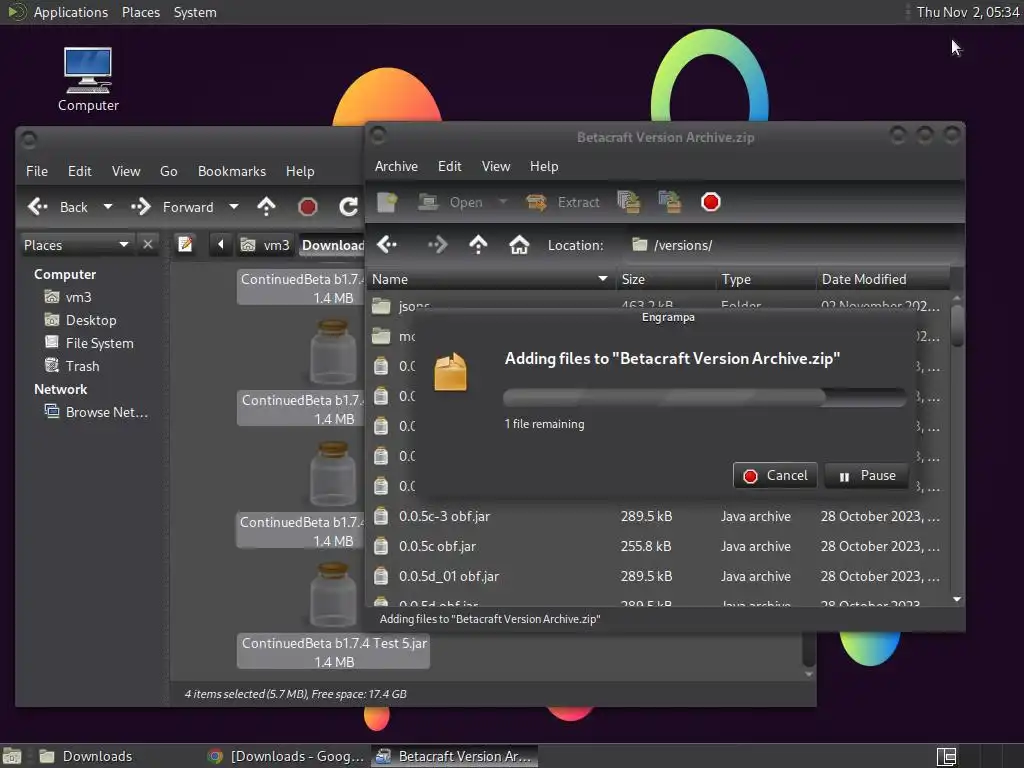
Task: Click the Add Files toolbar icon
Action: (x=628, y=202)
